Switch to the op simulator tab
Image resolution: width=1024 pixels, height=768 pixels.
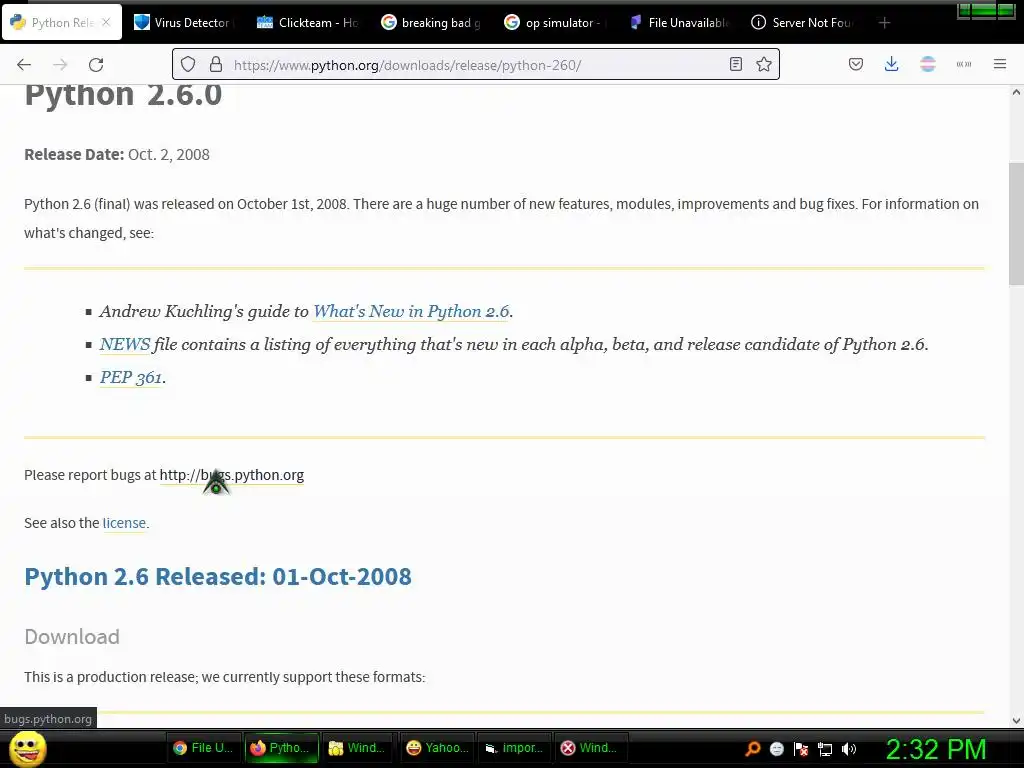point(555,22)
